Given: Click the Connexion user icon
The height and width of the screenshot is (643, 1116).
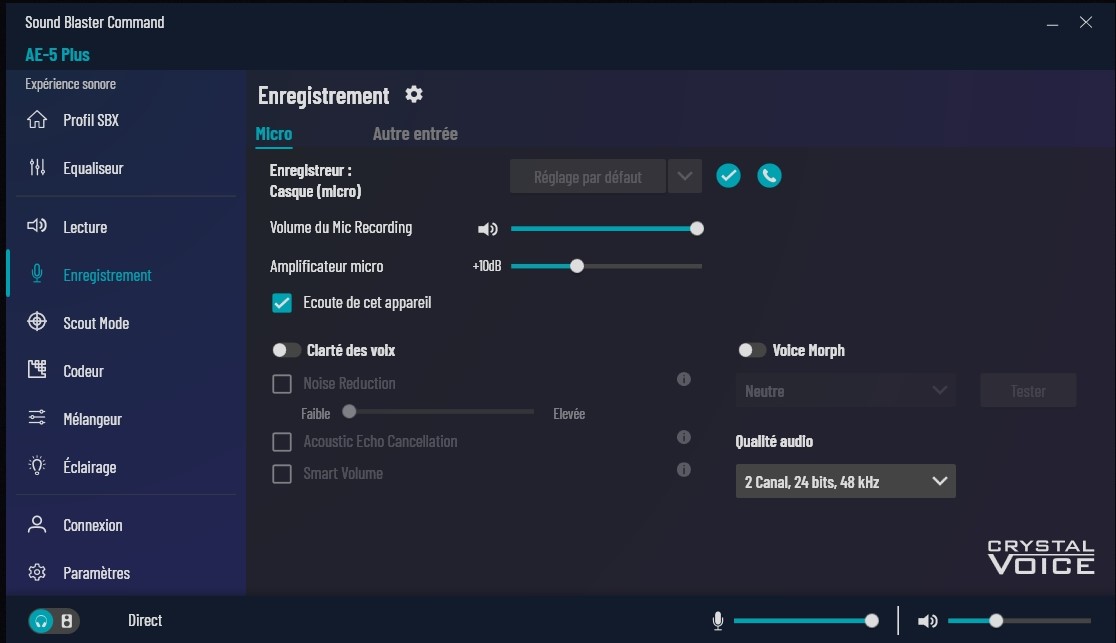Looking at the screenshot, I should pos(37,525).
